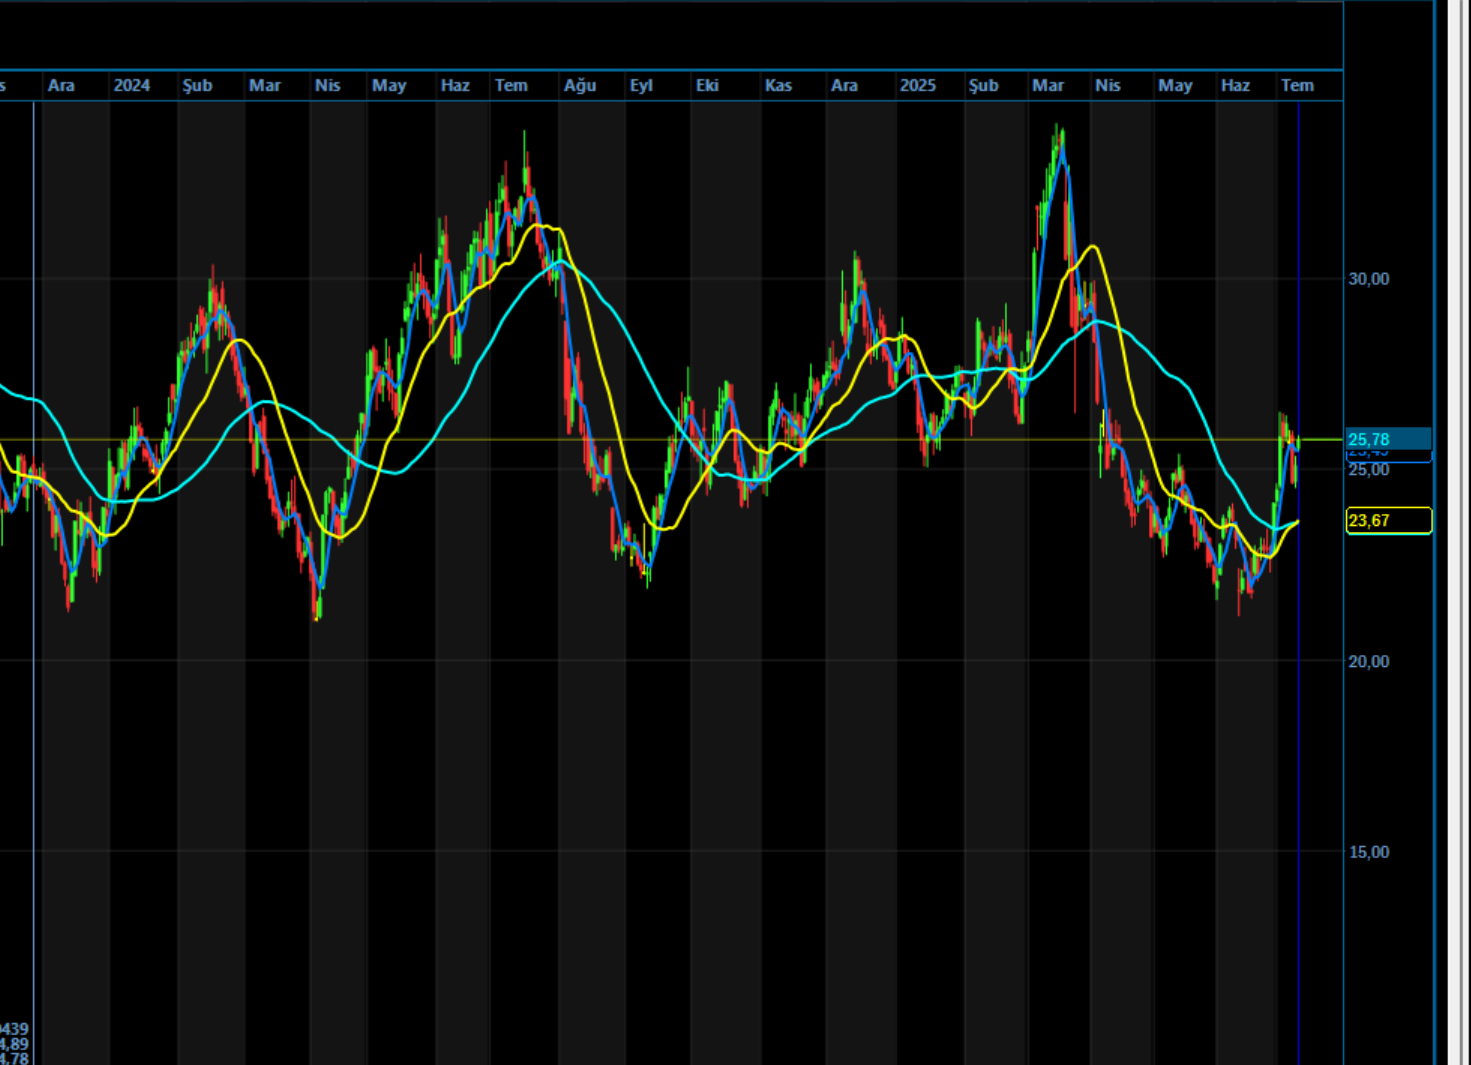This screenshot has width=1471, height=1065.
Task: Click the 20,00 price axis label
Action: tap(1368, 661)
